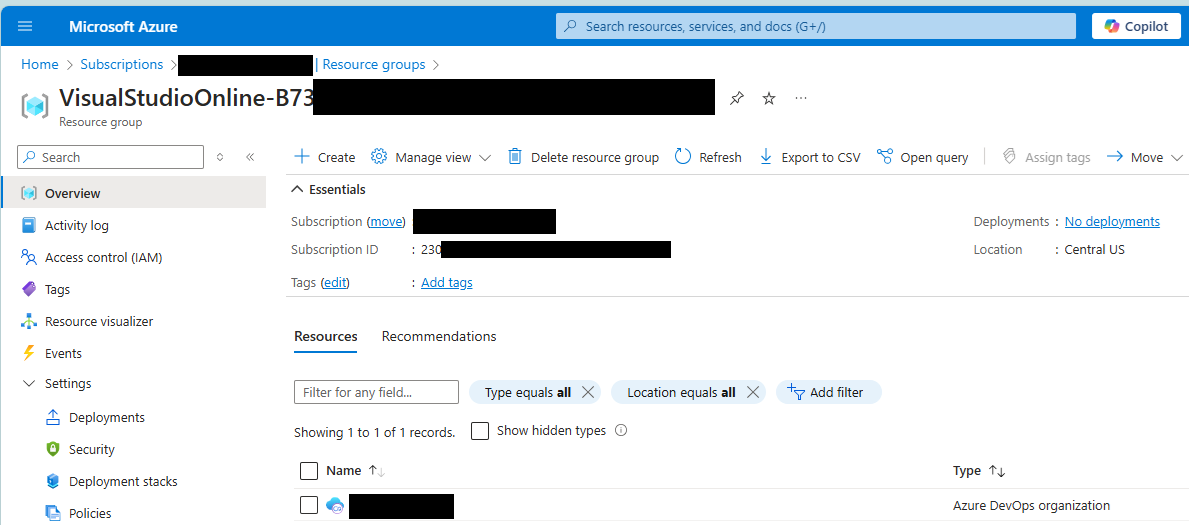1189x525 pixels.
Task: Select all resources header checkbox
Action: (x=309, y=470)
